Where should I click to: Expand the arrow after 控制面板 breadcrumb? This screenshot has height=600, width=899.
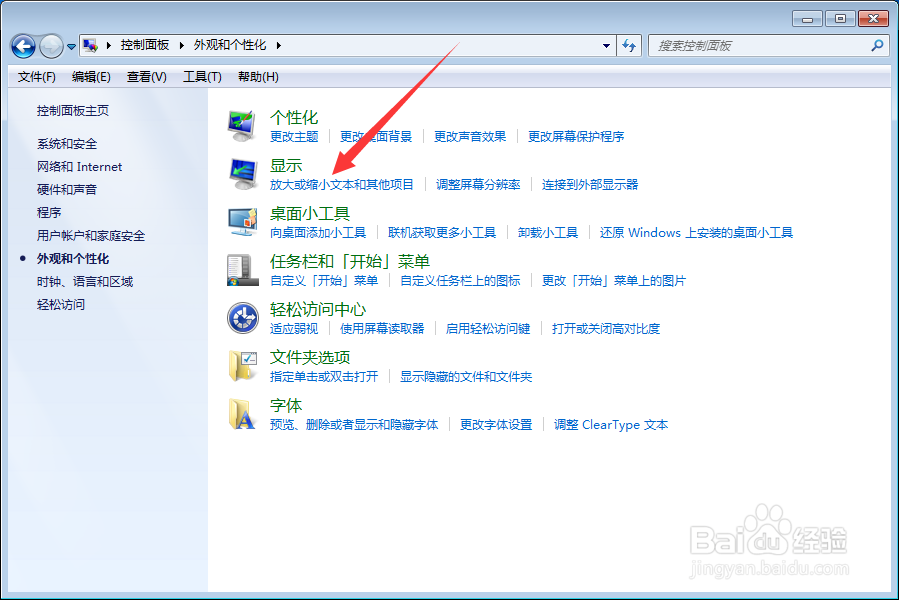(x=182, y=45)
